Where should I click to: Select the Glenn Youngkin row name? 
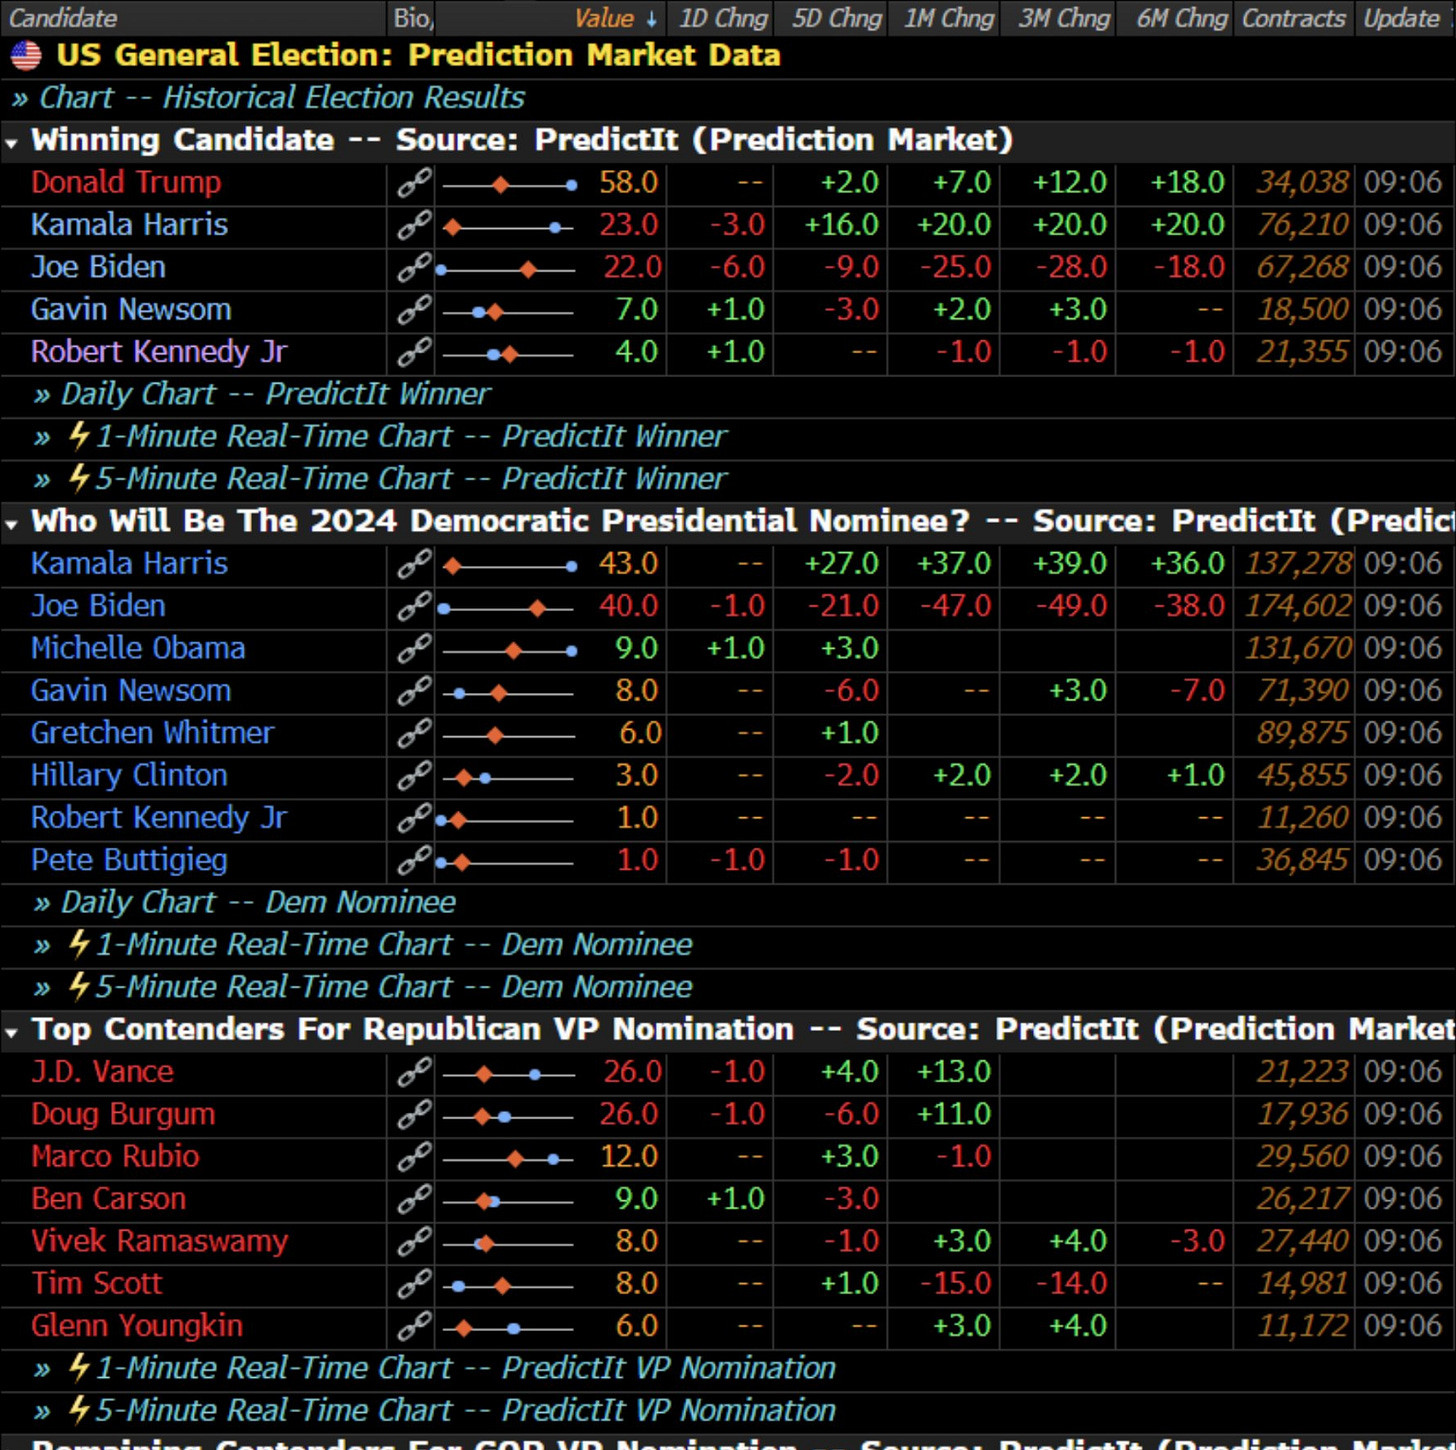(x=137, y=1326)
